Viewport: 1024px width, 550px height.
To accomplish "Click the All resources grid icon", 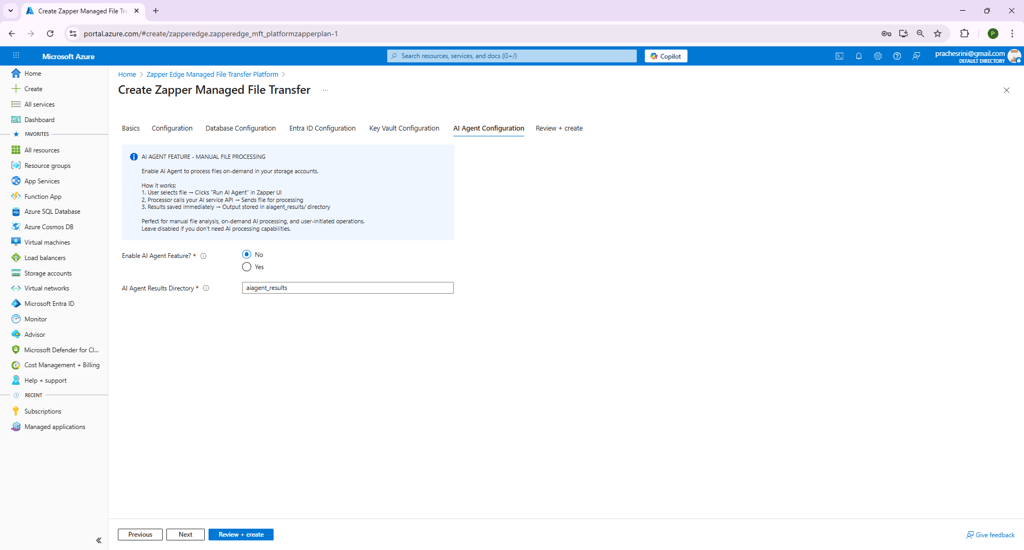I will coord(16,150).
